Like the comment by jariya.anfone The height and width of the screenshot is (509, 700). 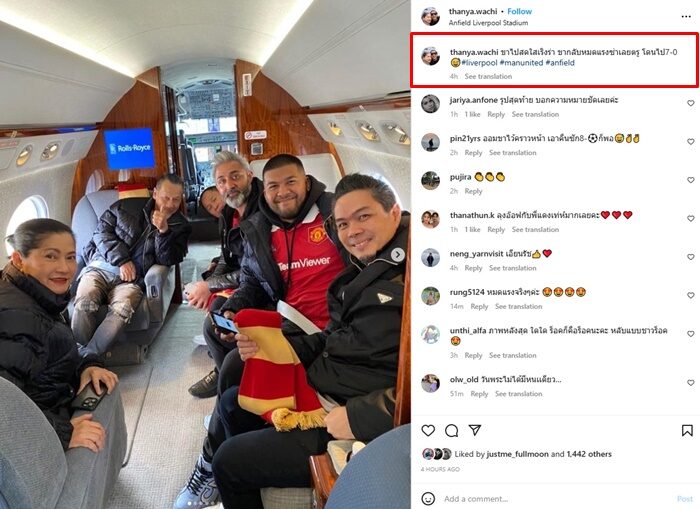tap(691, 103)
